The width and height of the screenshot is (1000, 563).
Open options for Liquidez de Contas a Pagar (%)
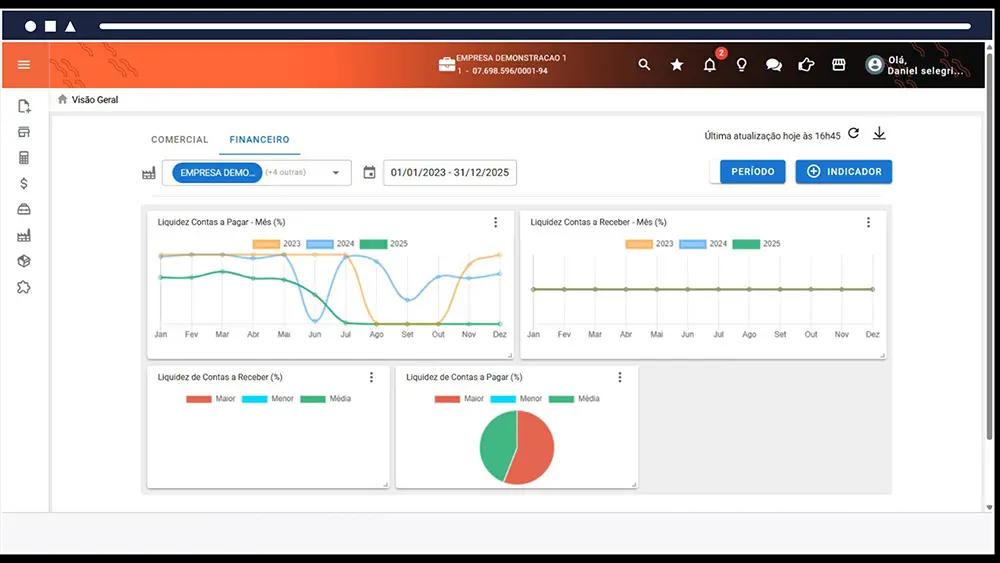[x=619, y=377]
